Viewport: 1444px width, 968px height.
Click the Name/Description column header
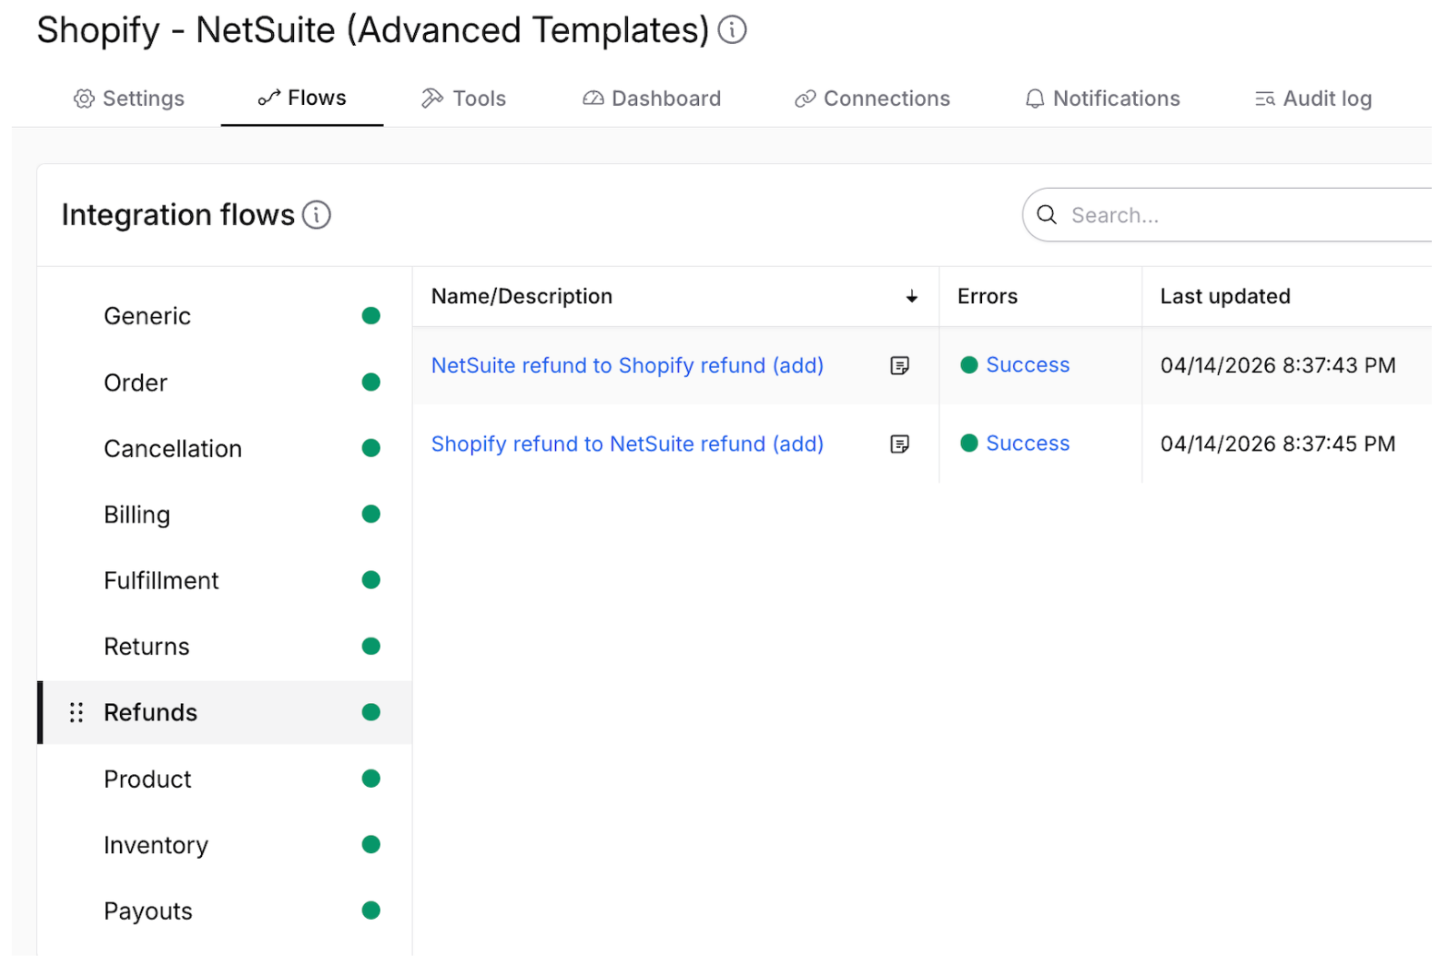click(x=522, y=297)
